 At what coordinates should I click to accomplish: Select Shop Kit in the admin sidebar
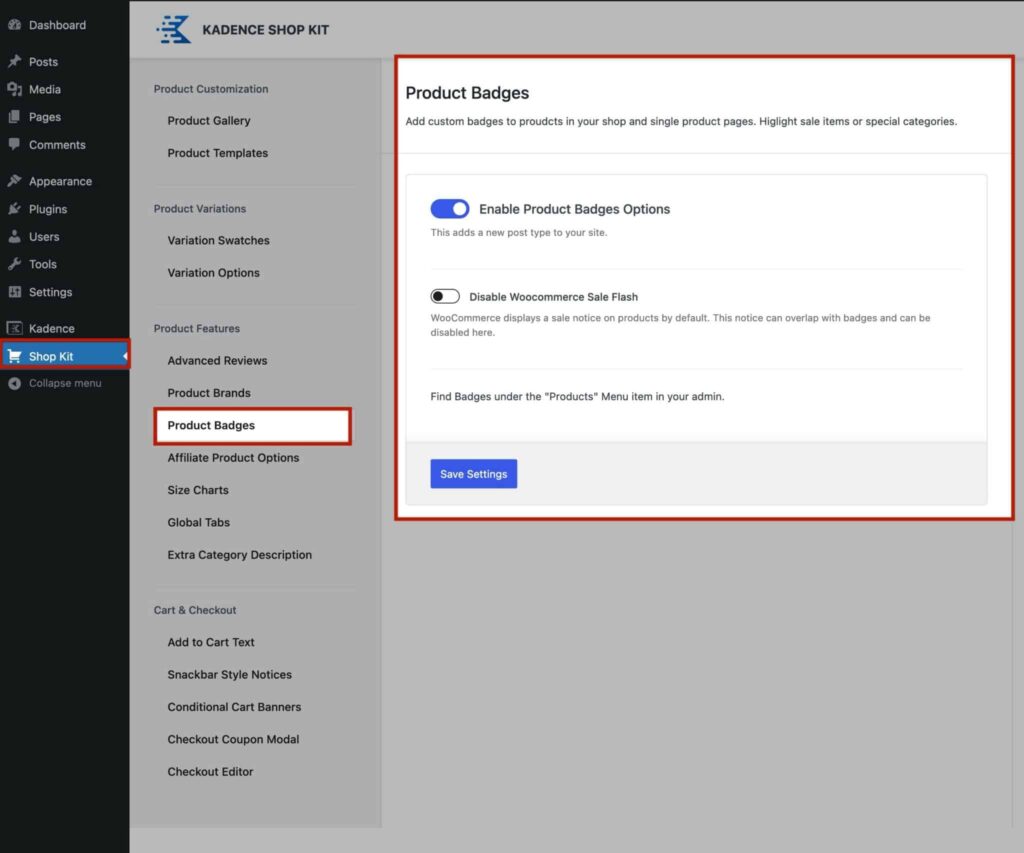(x=64, y=356)
